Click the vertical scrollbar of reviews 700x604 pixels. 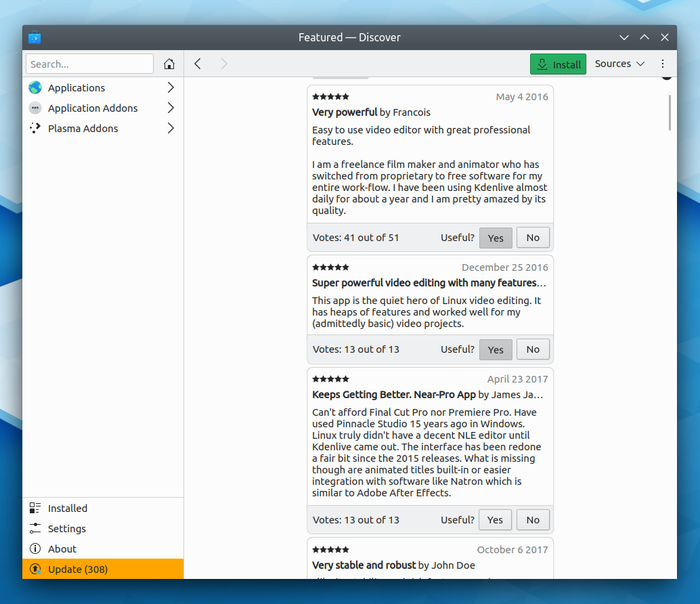pyautogui.click(x=670, y=112)
